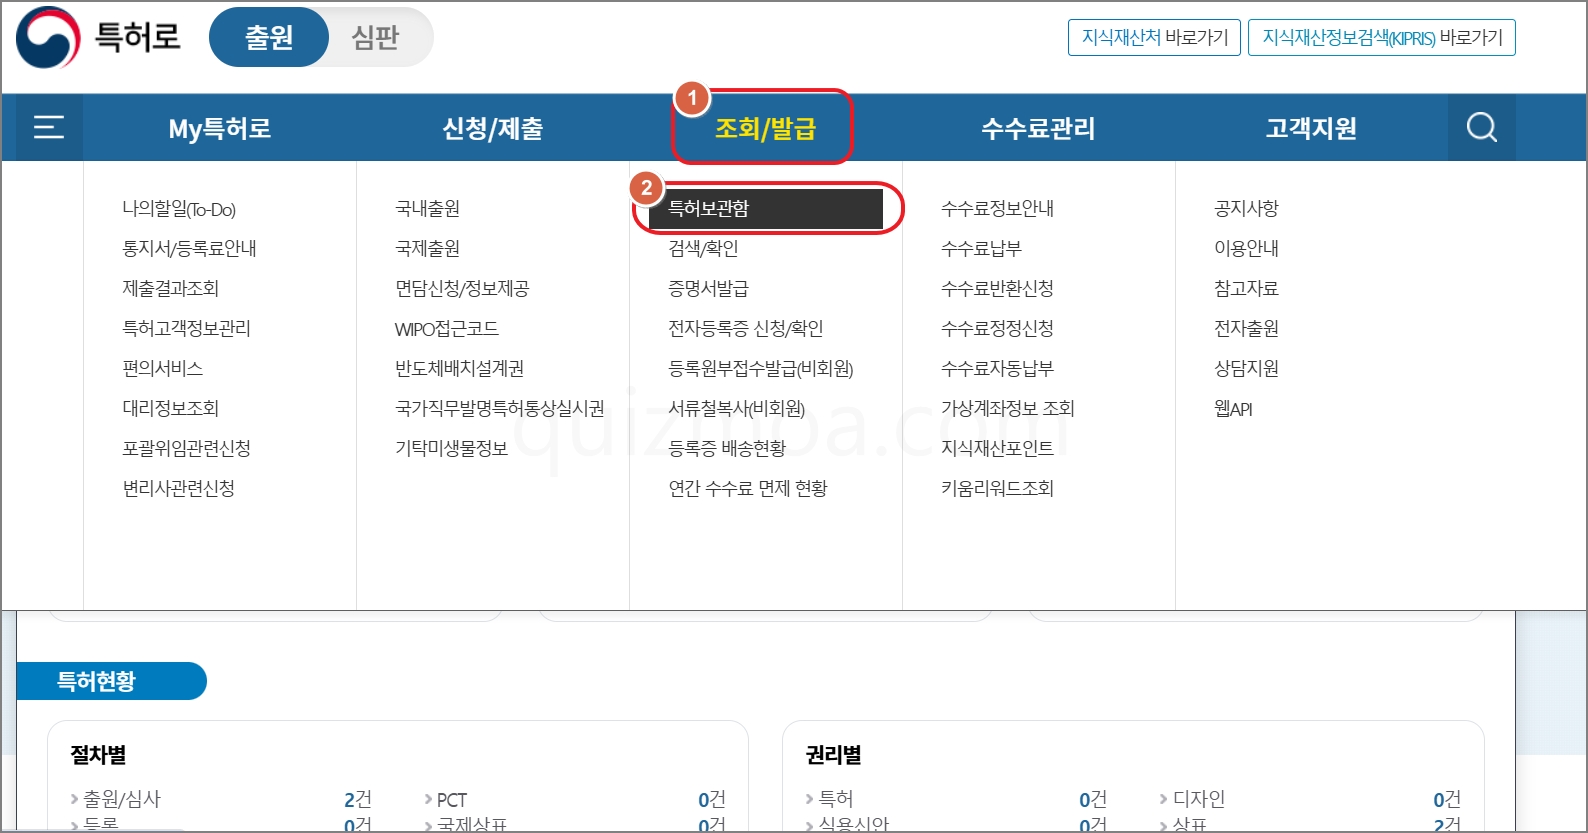Open 지식재산포인트 submenu item
The width and height of the screenshot is (1588, 833).
pyautogui.click(x=997, y=449)
